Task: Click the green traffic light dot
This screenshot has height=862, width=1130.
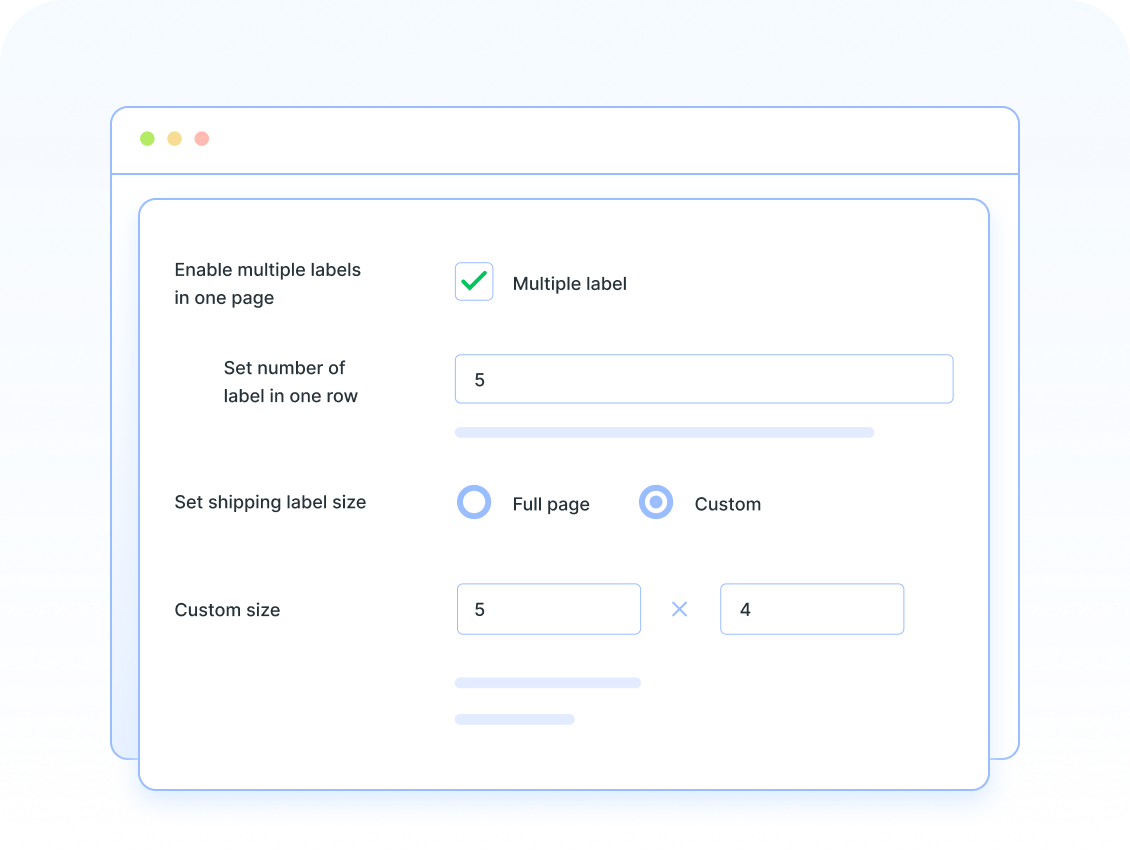Action: click(x=147, y=138)
